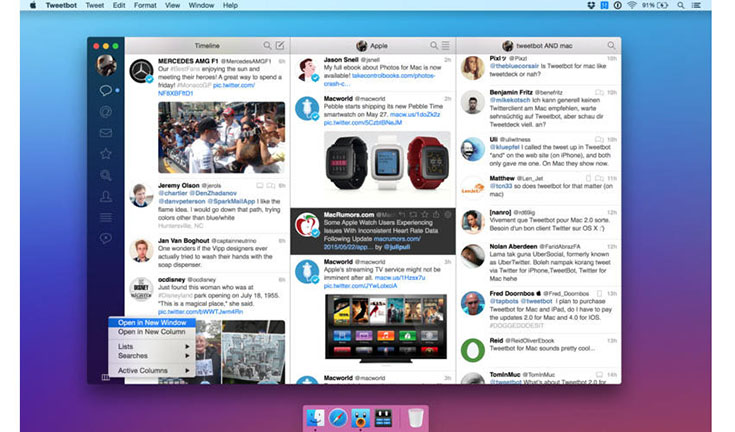Open Finder from the Dock
The width and height of the screenshot is (735, 432).
pyautogui.click(x=315, y=417)
